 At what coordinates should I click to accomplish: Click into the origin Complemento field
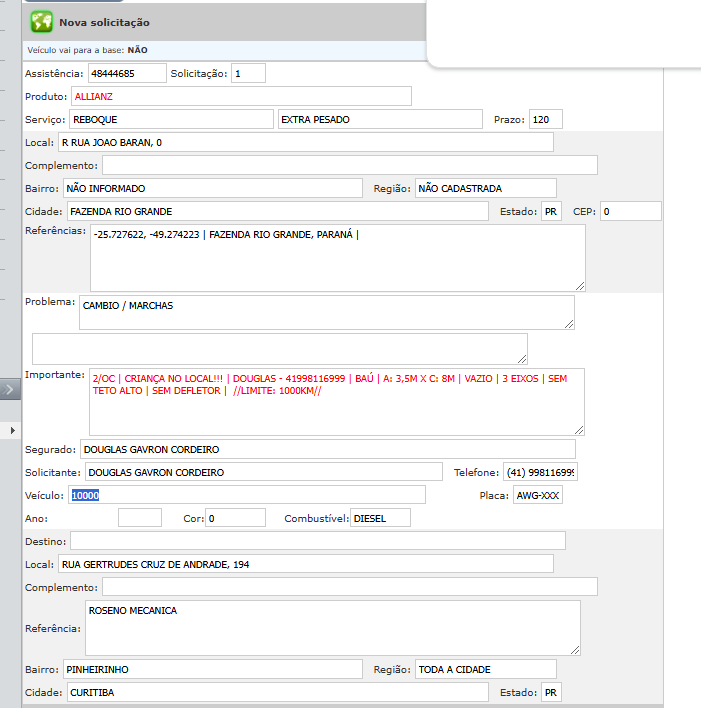(x=349, y=165)
